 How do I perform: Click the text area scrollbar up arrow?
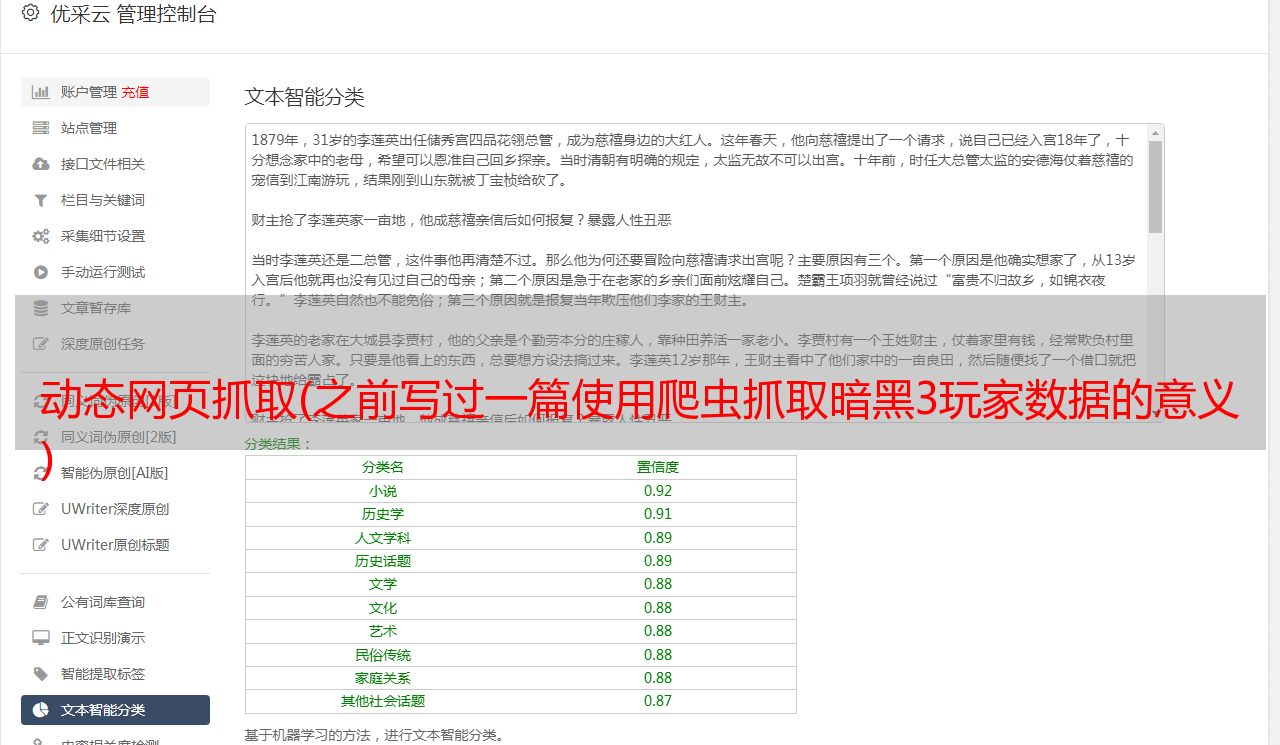[x=1155, y=133]
